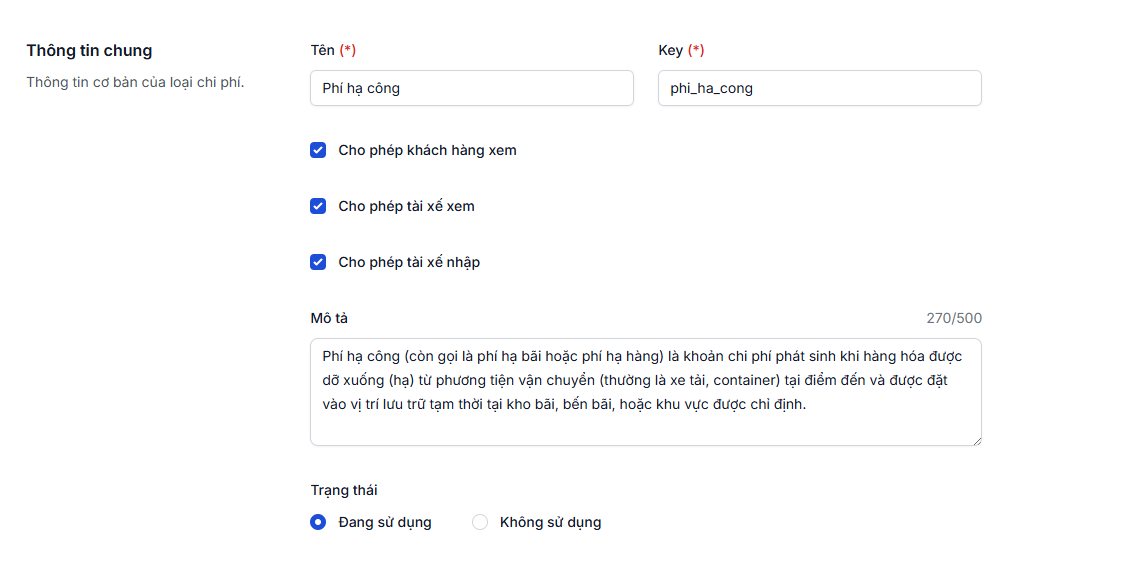Click label "Không sử dụng" next to radio
The width and height of the screenshot is (1138, 578).
point(551,522)
